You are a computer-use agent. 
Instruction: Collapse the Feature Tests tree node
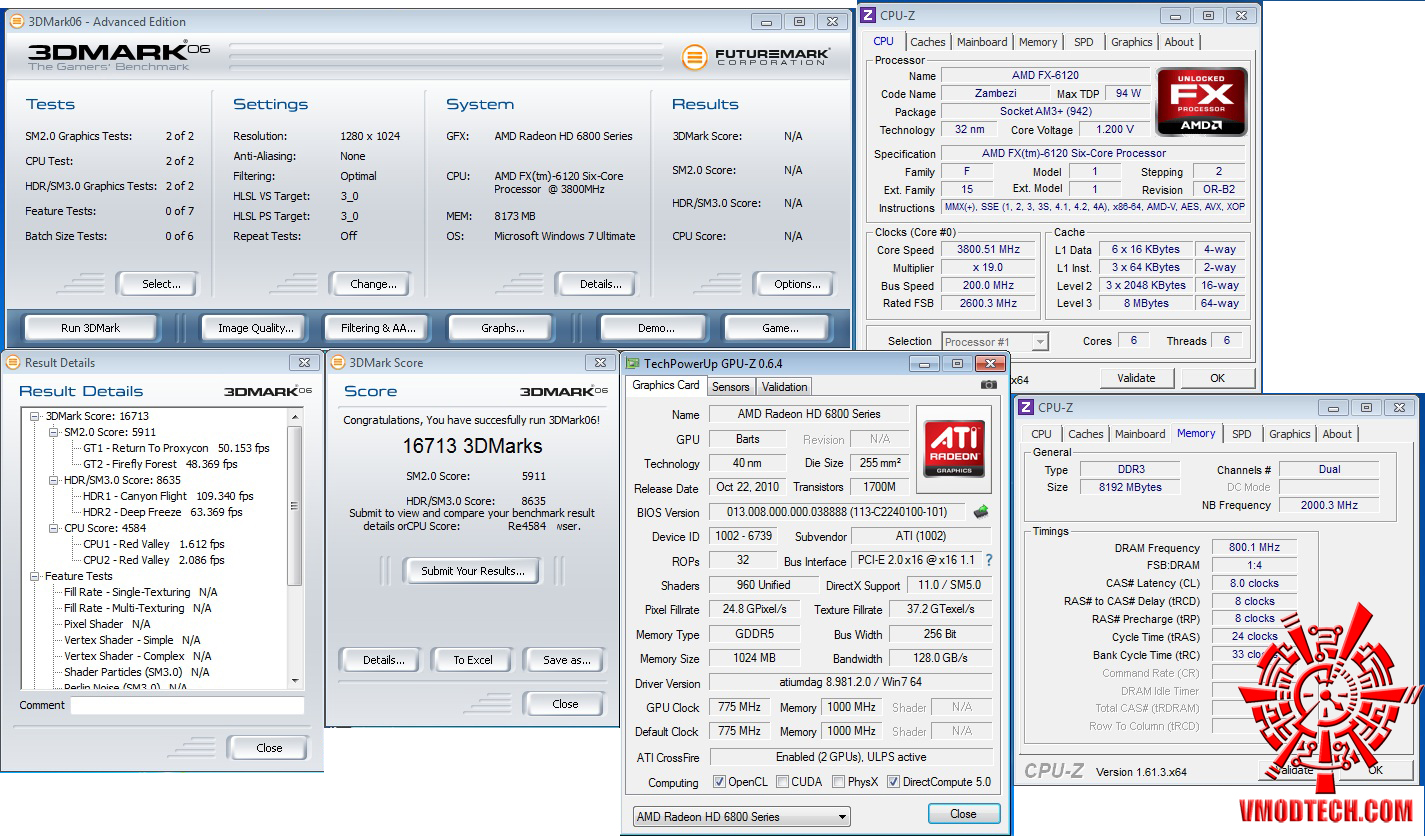tap(35, 576)
